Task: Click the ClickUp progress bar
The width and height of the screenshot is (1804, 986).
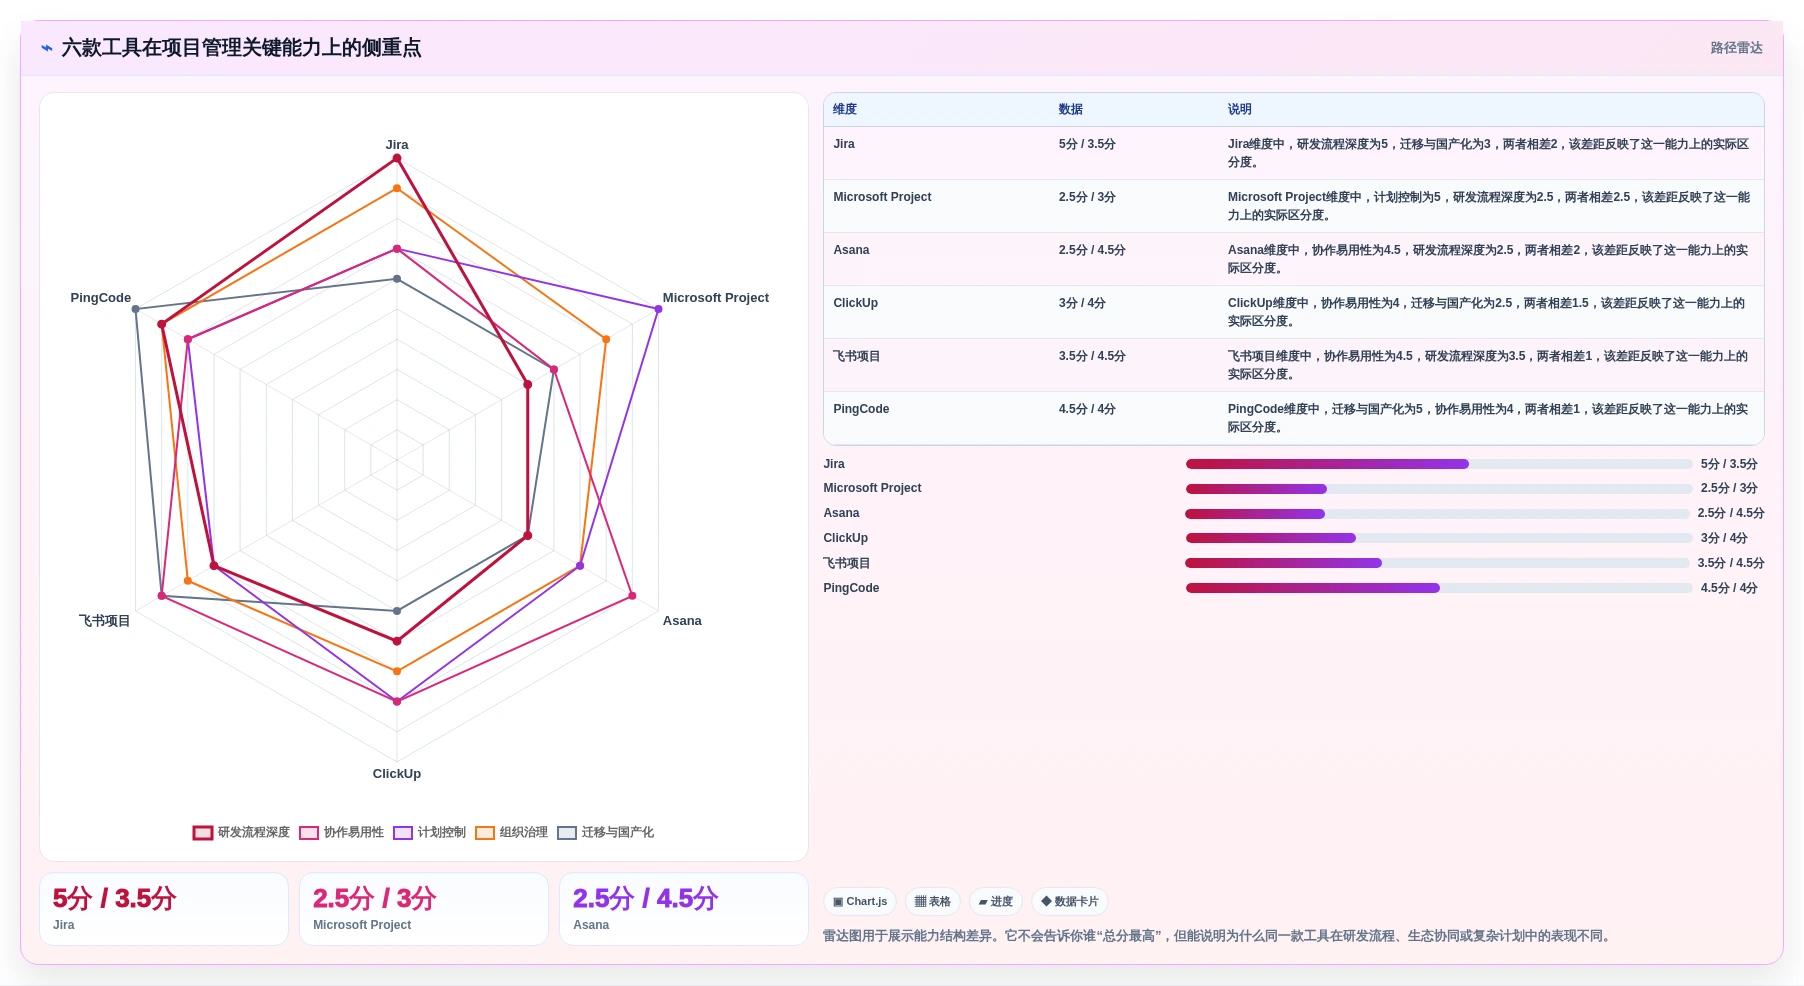Action: (1439, 538)
